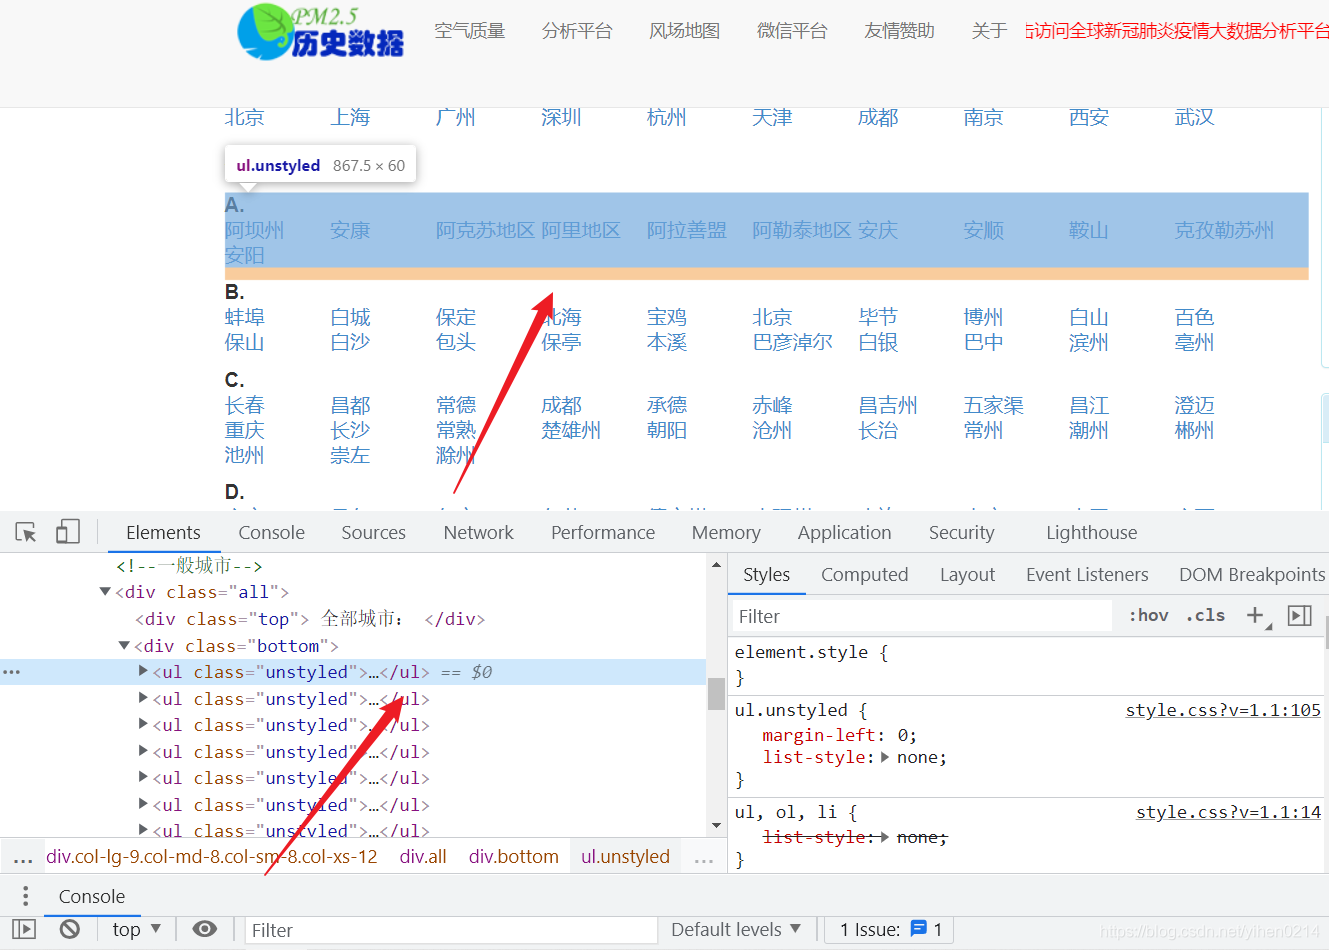Switch to the Console tab
Image resolution: width=1329 pixels, height=950 pixels.
(271, 532)
